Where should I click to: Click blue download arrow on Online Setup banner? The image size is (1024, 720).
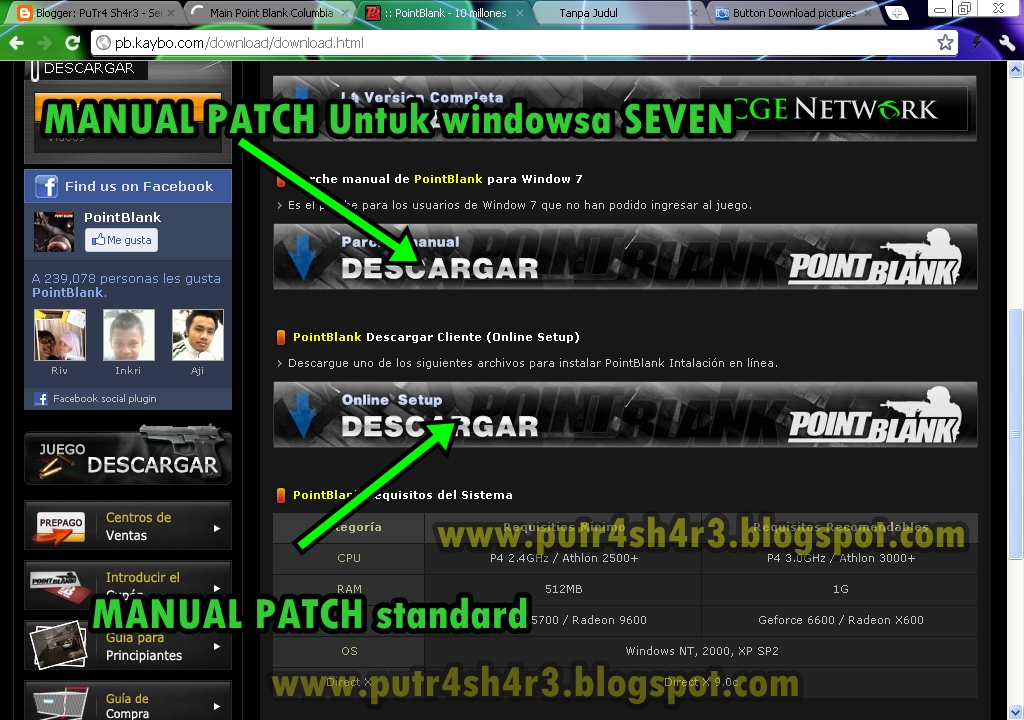click(x=304, y=416)
